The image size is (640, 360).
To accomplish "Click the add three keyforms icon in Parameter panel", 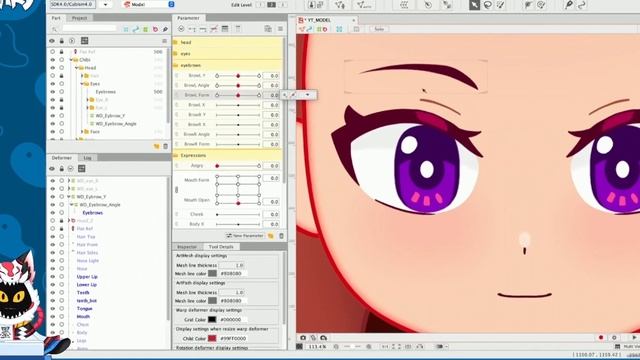I will (x=203, y=29).
